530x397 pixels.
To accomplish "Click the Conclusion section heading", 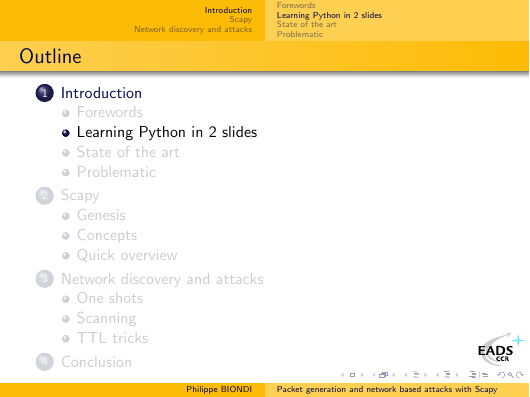I will (96, 362).
